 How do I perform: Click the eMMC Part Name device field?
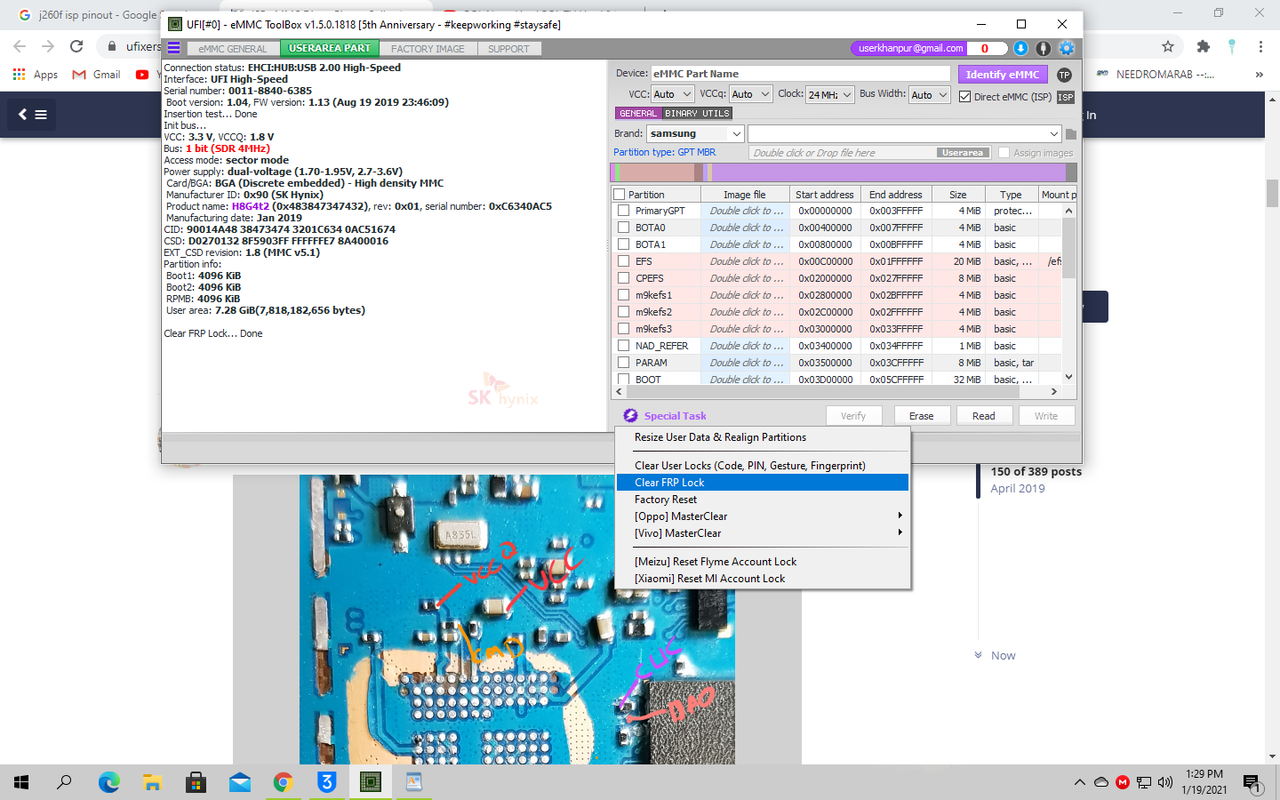click(x=800, y=74)
